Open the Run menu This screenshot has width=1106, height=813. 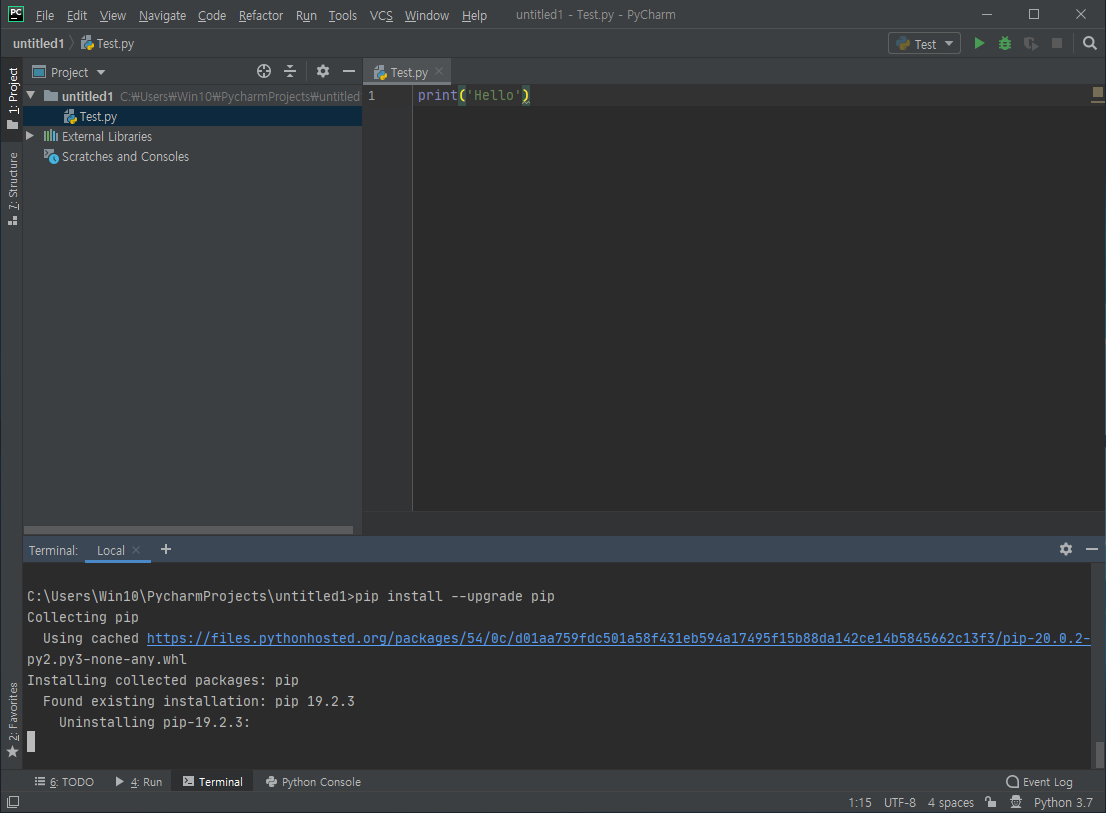(306, 16)
